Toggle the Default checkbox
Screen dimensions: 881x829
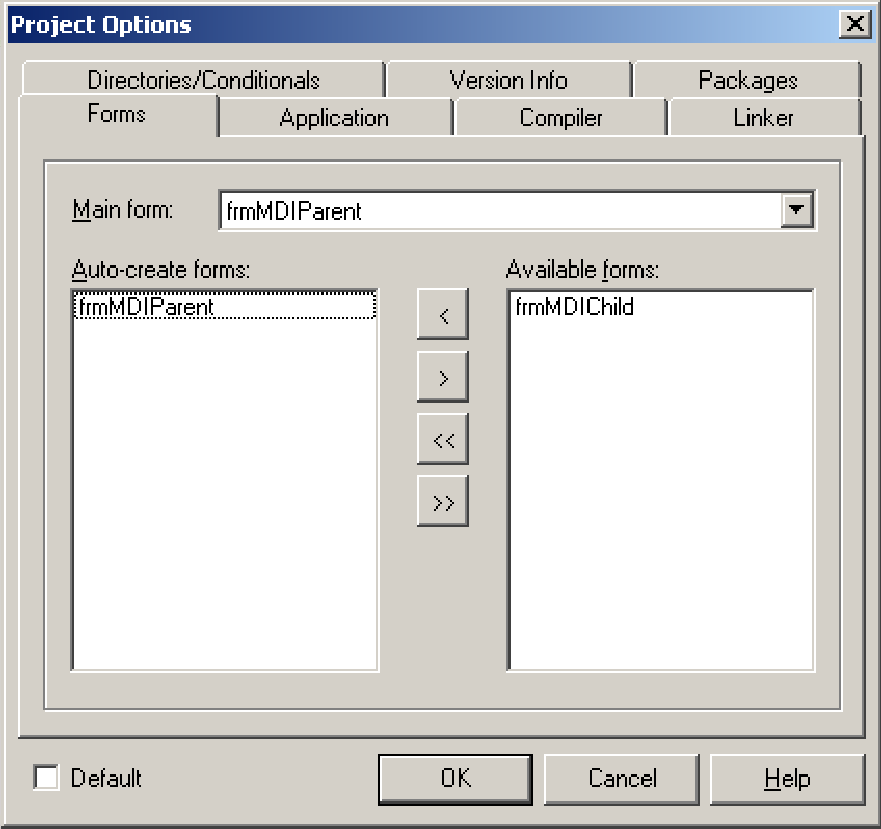pos(46,778)
